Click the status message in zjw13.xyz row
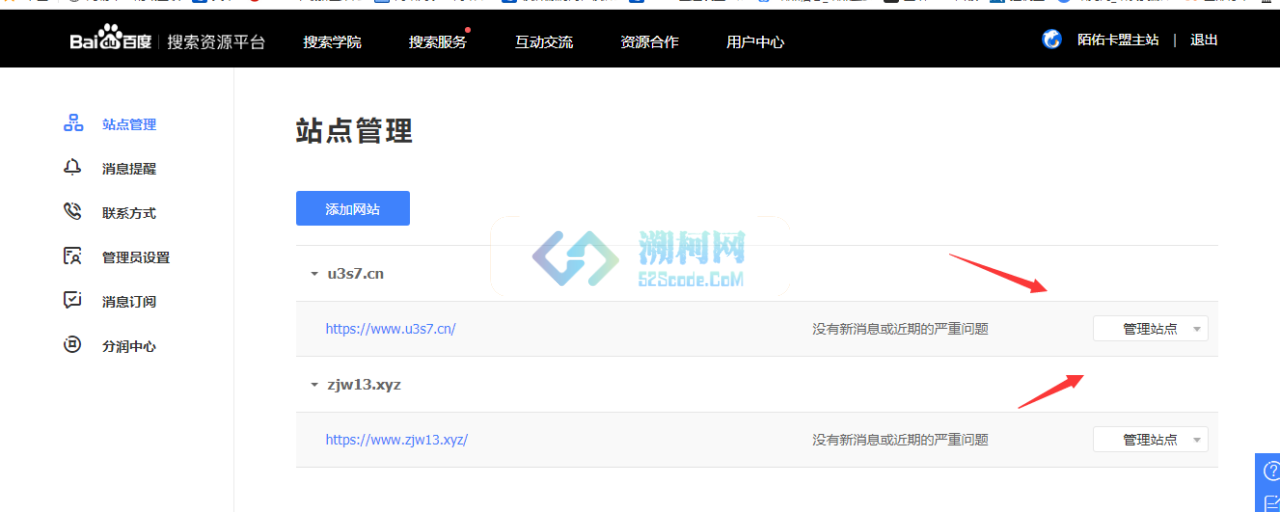 (x=900, y=440)
